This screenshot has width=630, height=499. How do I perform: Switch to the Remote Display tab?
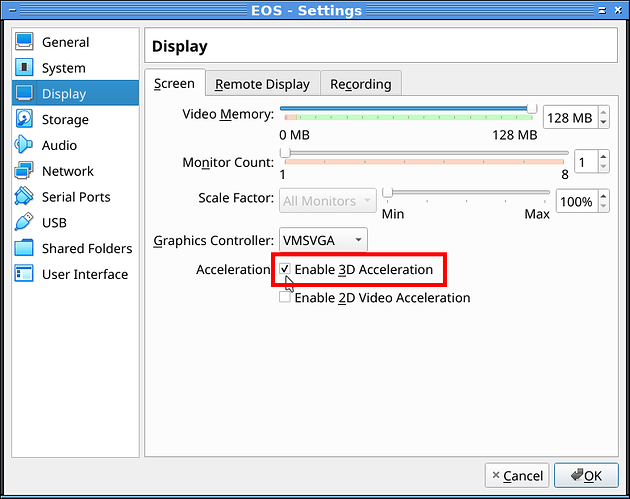[264, 84]
